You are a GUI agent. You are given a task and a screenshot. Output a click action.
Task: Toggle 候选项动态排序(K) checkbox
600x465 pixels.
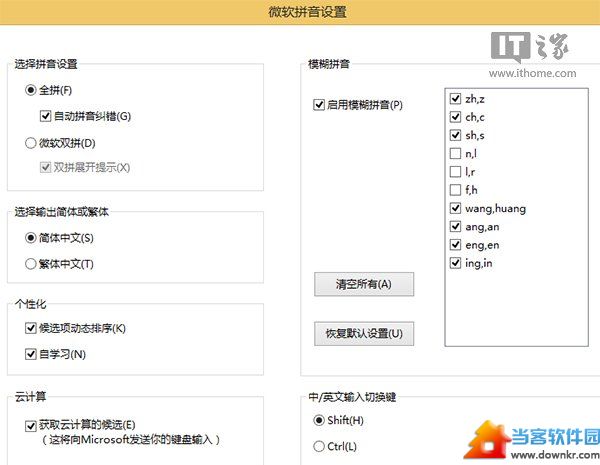31,328
